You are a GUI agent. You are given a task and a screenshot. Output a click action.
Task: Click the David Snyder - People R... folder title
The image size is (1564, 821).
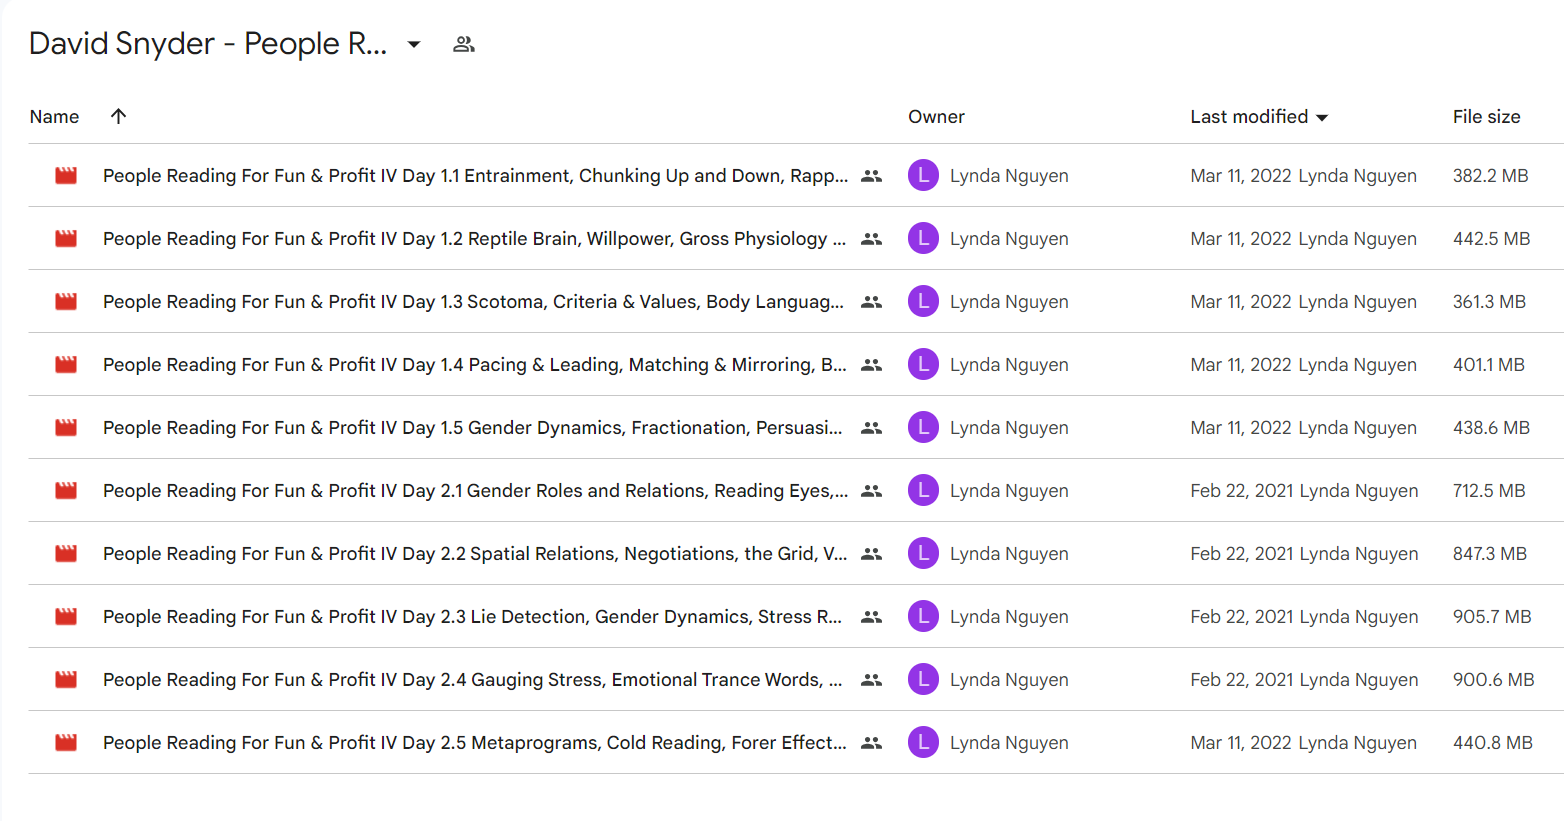coord(208,44)
